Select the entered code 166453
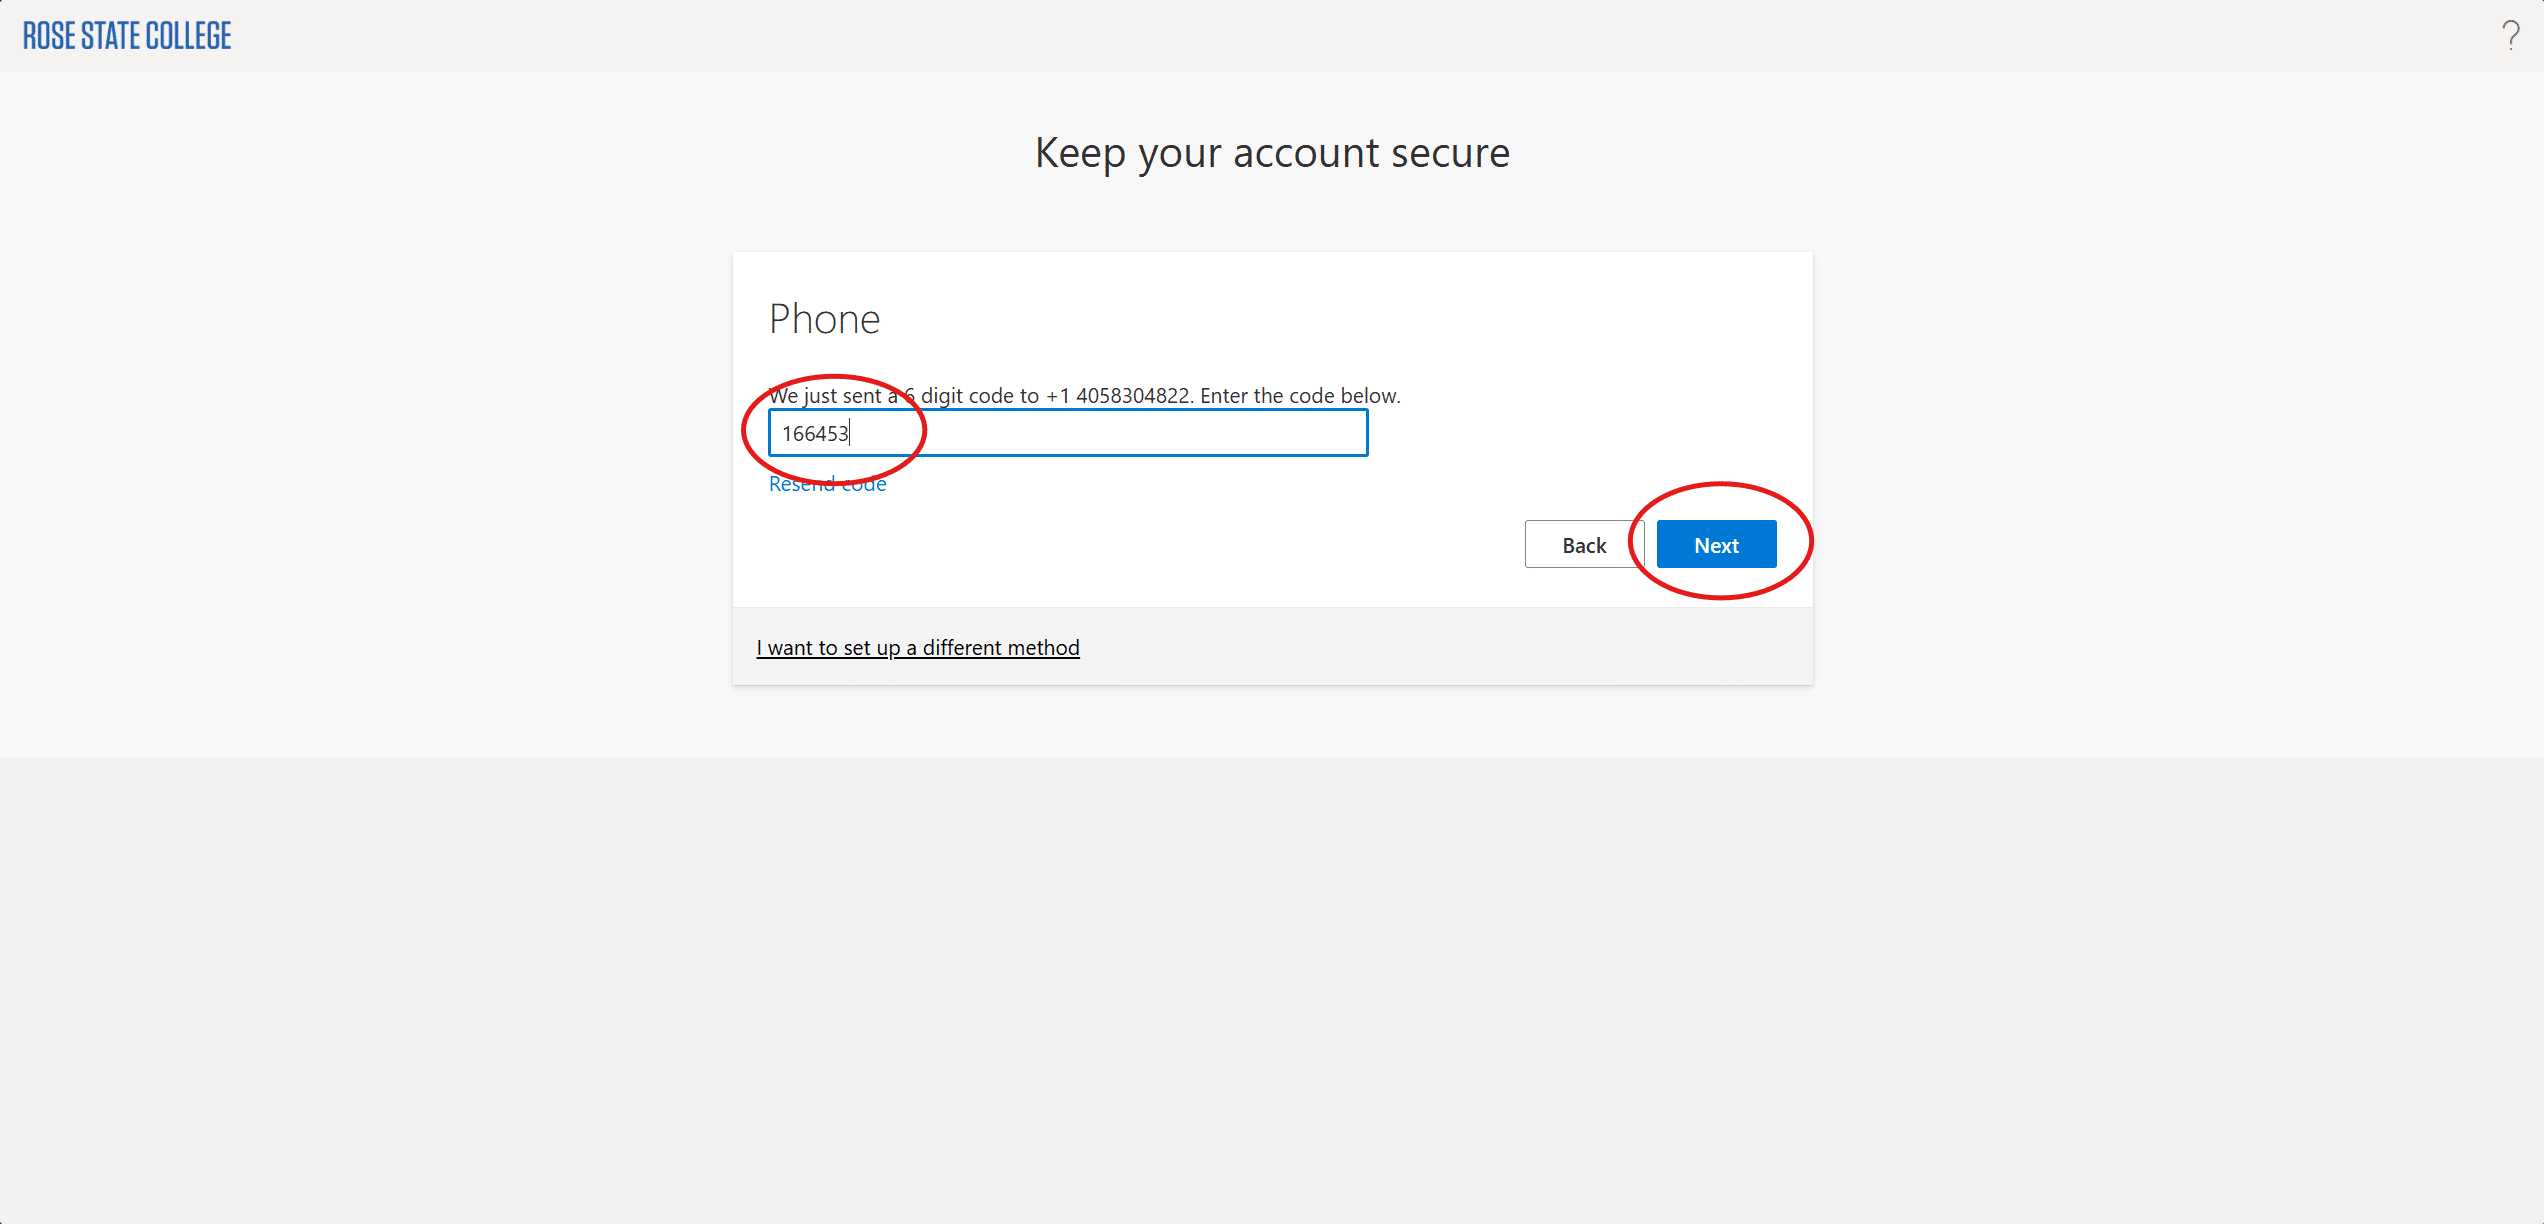Screen dimensions: 2544x1224 tap(815, 432)
